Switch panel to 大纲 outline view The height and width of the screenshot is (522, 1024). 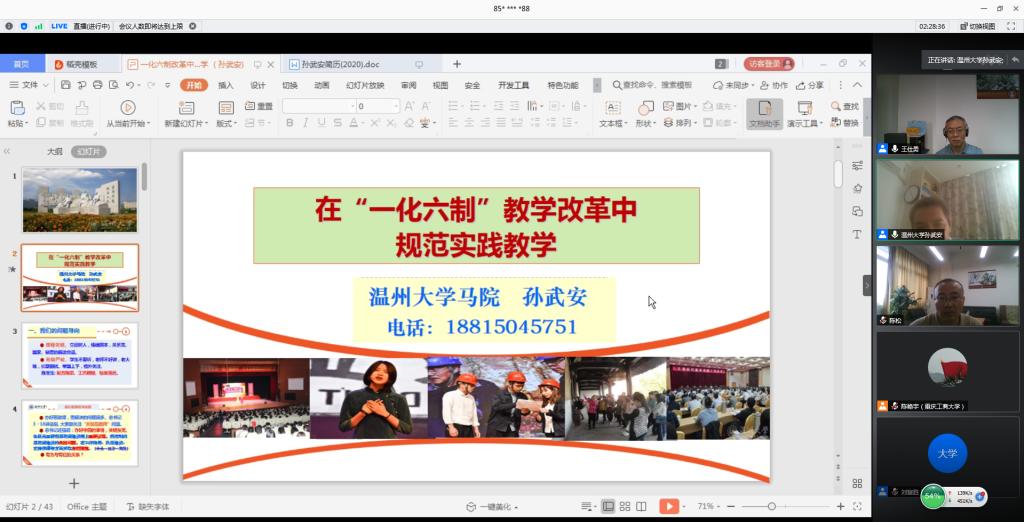point(54,152)
